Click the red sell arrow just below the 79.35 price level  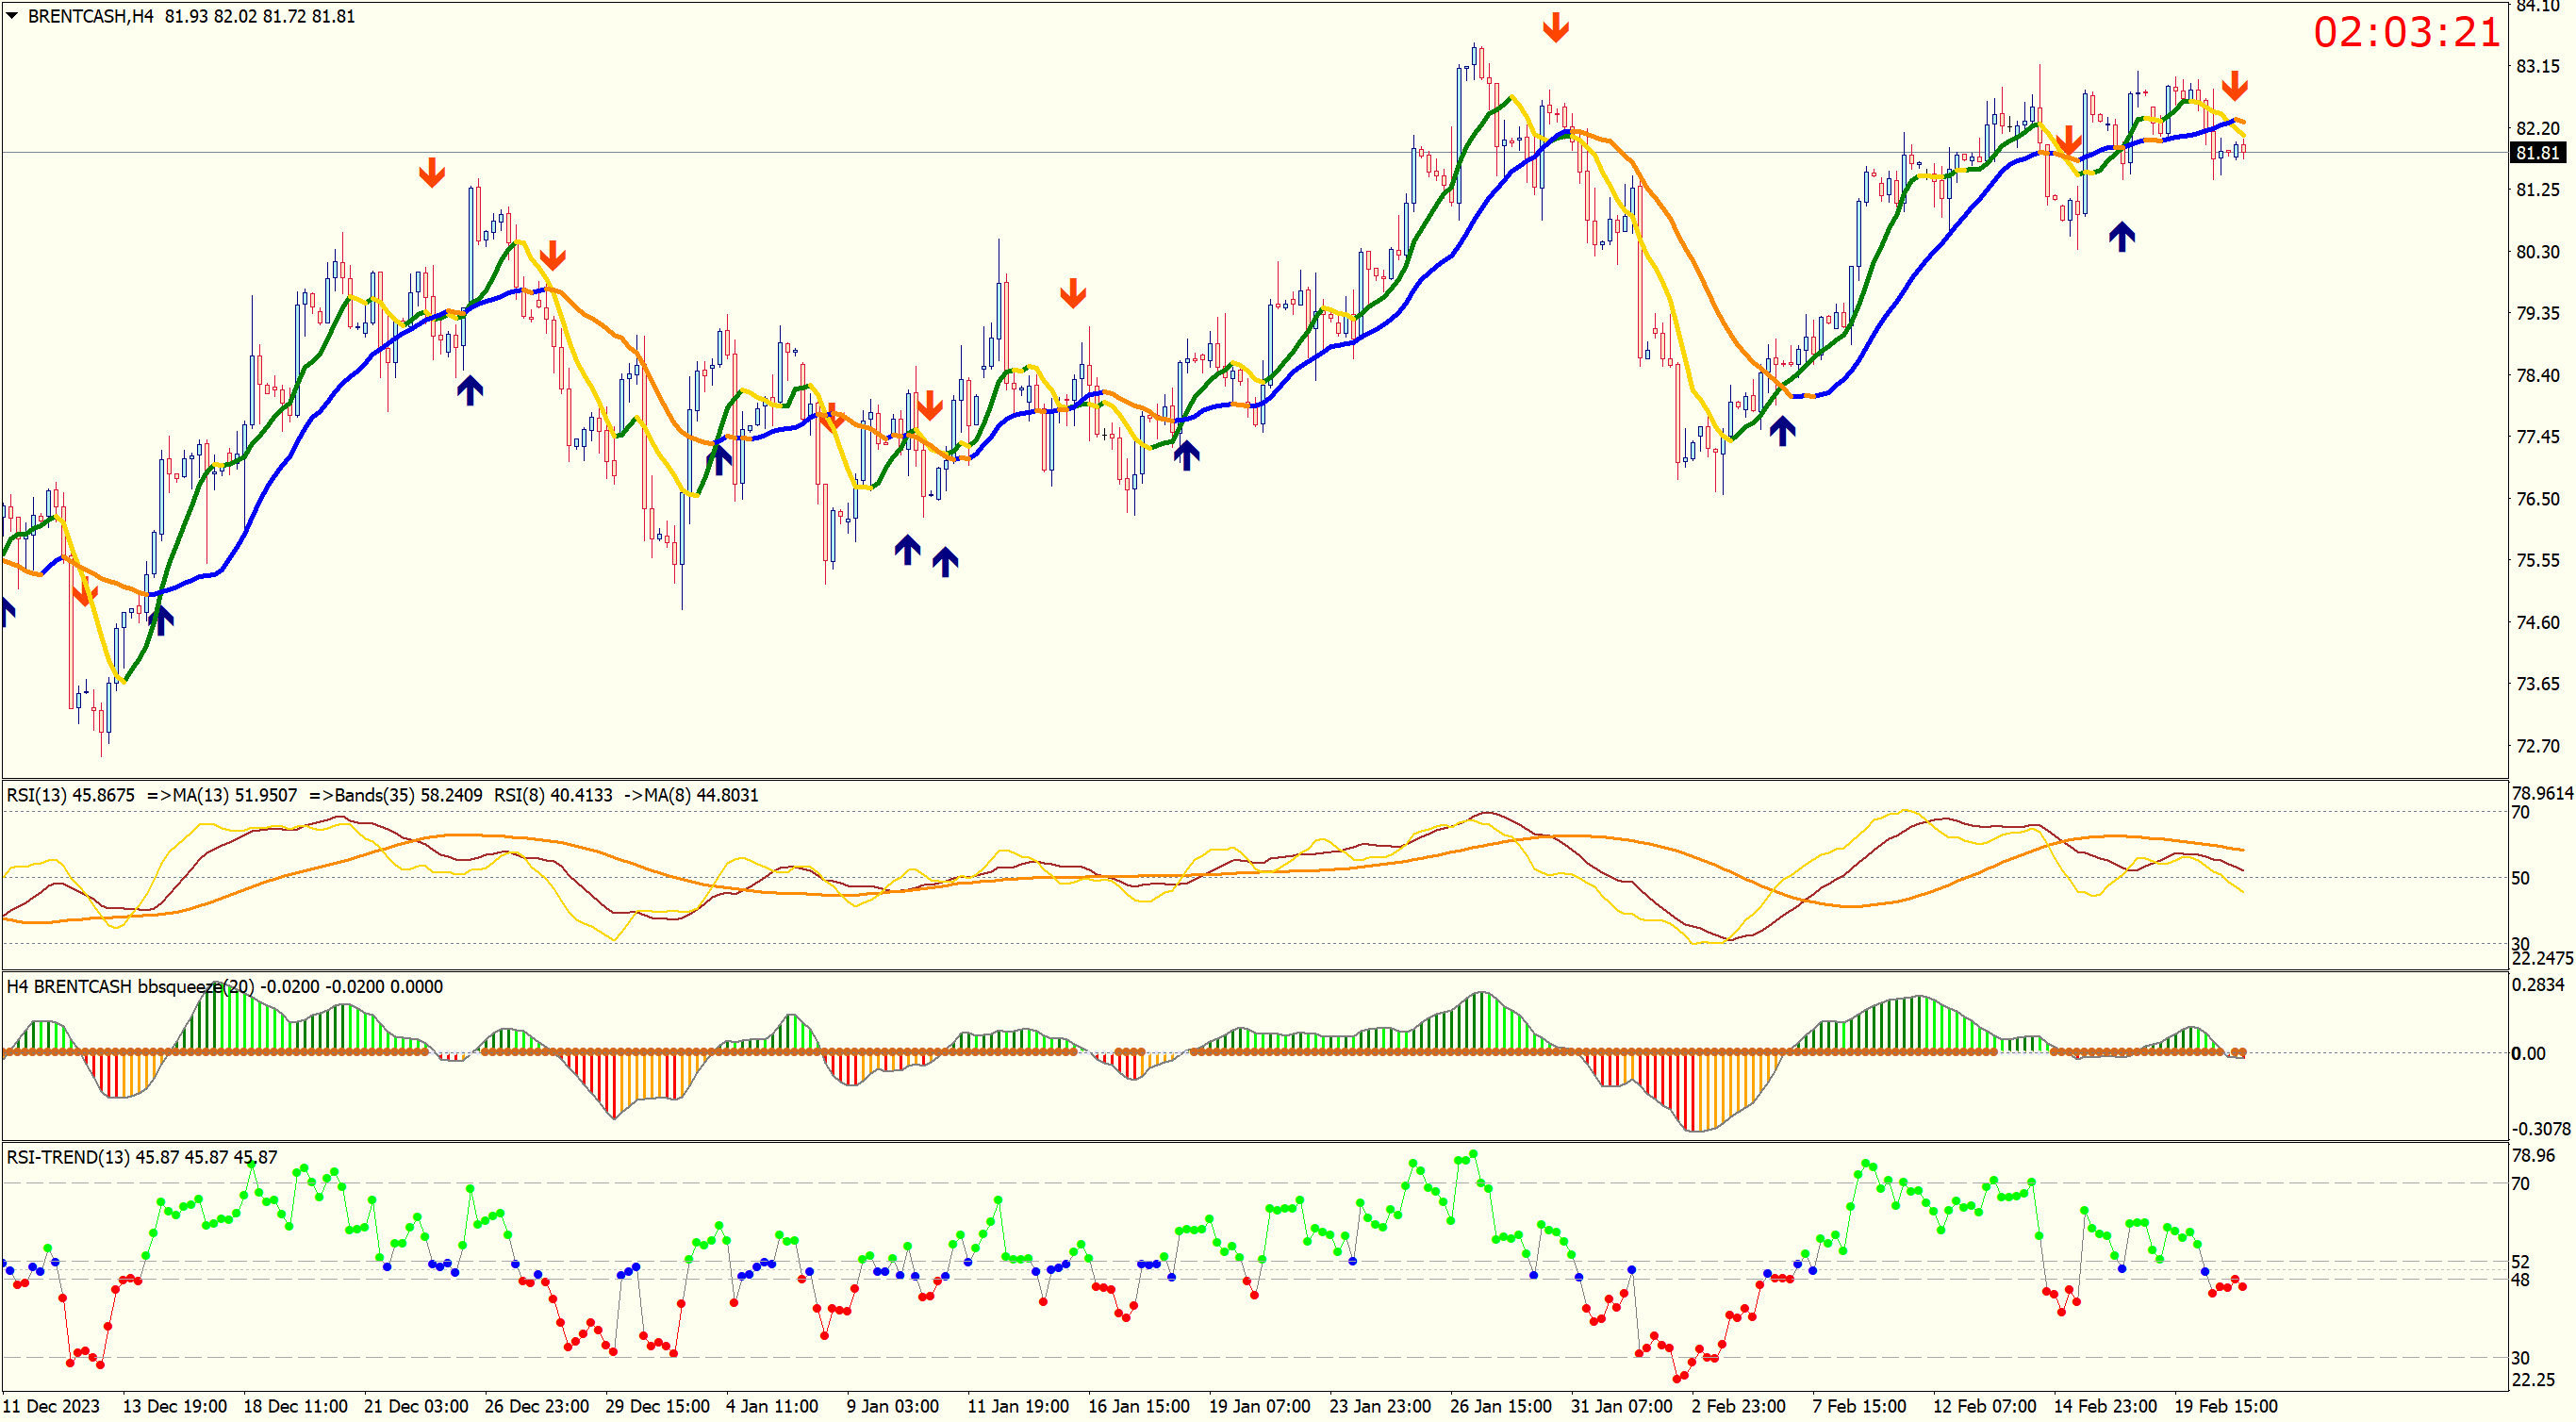coord(1073,293)
